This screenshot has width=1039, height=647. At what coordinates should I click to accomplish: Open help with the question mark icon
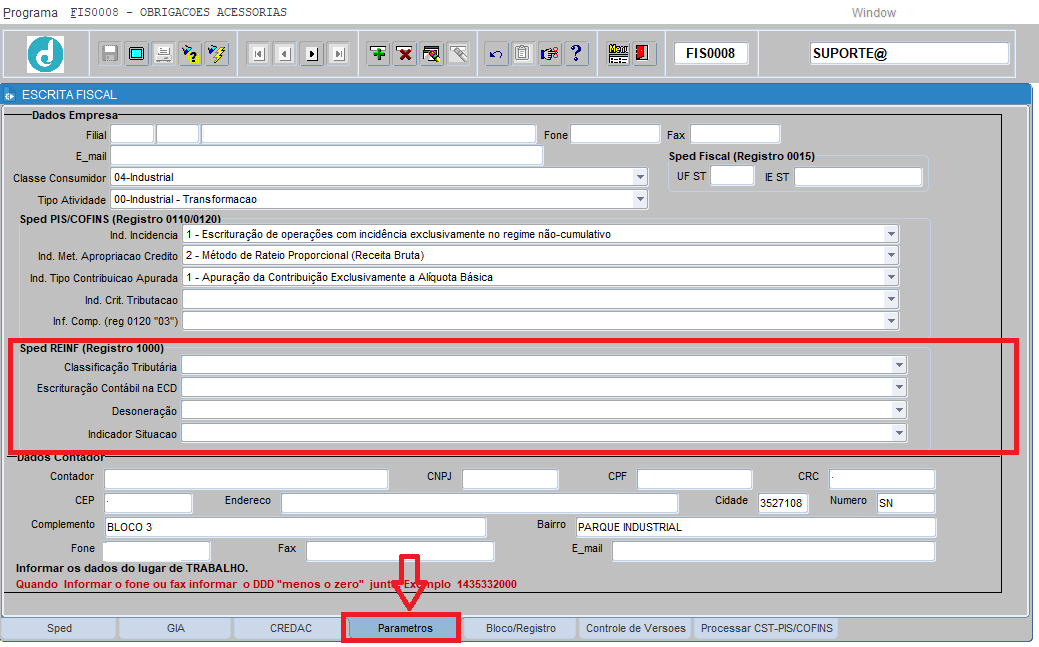[576, 54]
